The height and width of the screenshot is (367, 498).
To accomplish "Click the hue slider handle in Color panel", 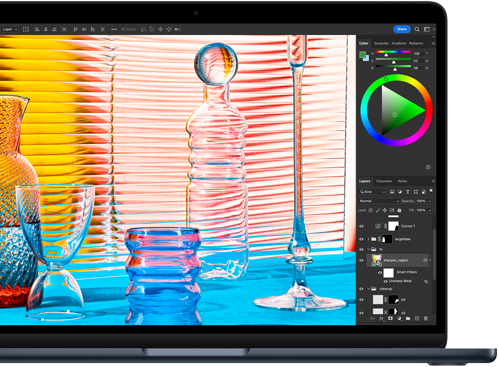I will click(386, 55).
